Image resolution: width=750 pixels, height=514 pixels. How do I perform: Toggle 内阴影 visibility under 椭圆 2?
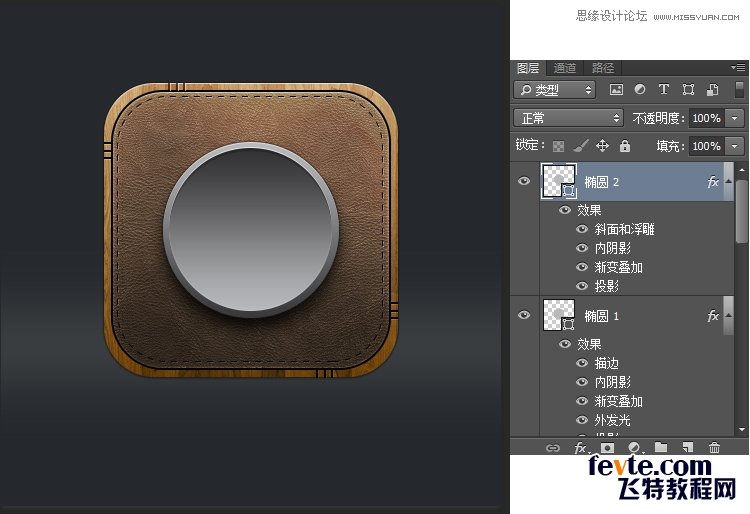(582, 248)
